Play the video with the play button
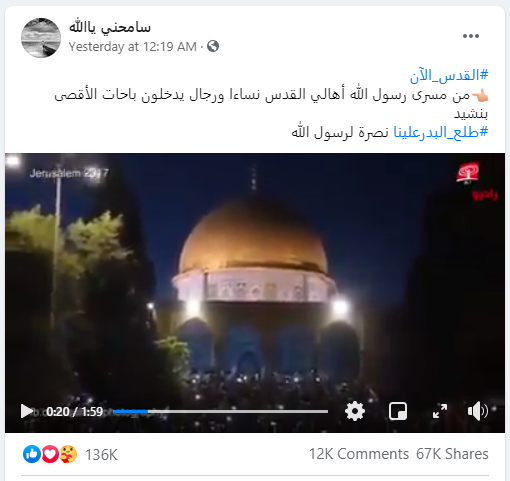The width and height of the screenshot is (510, 481). tap(26, 411)
